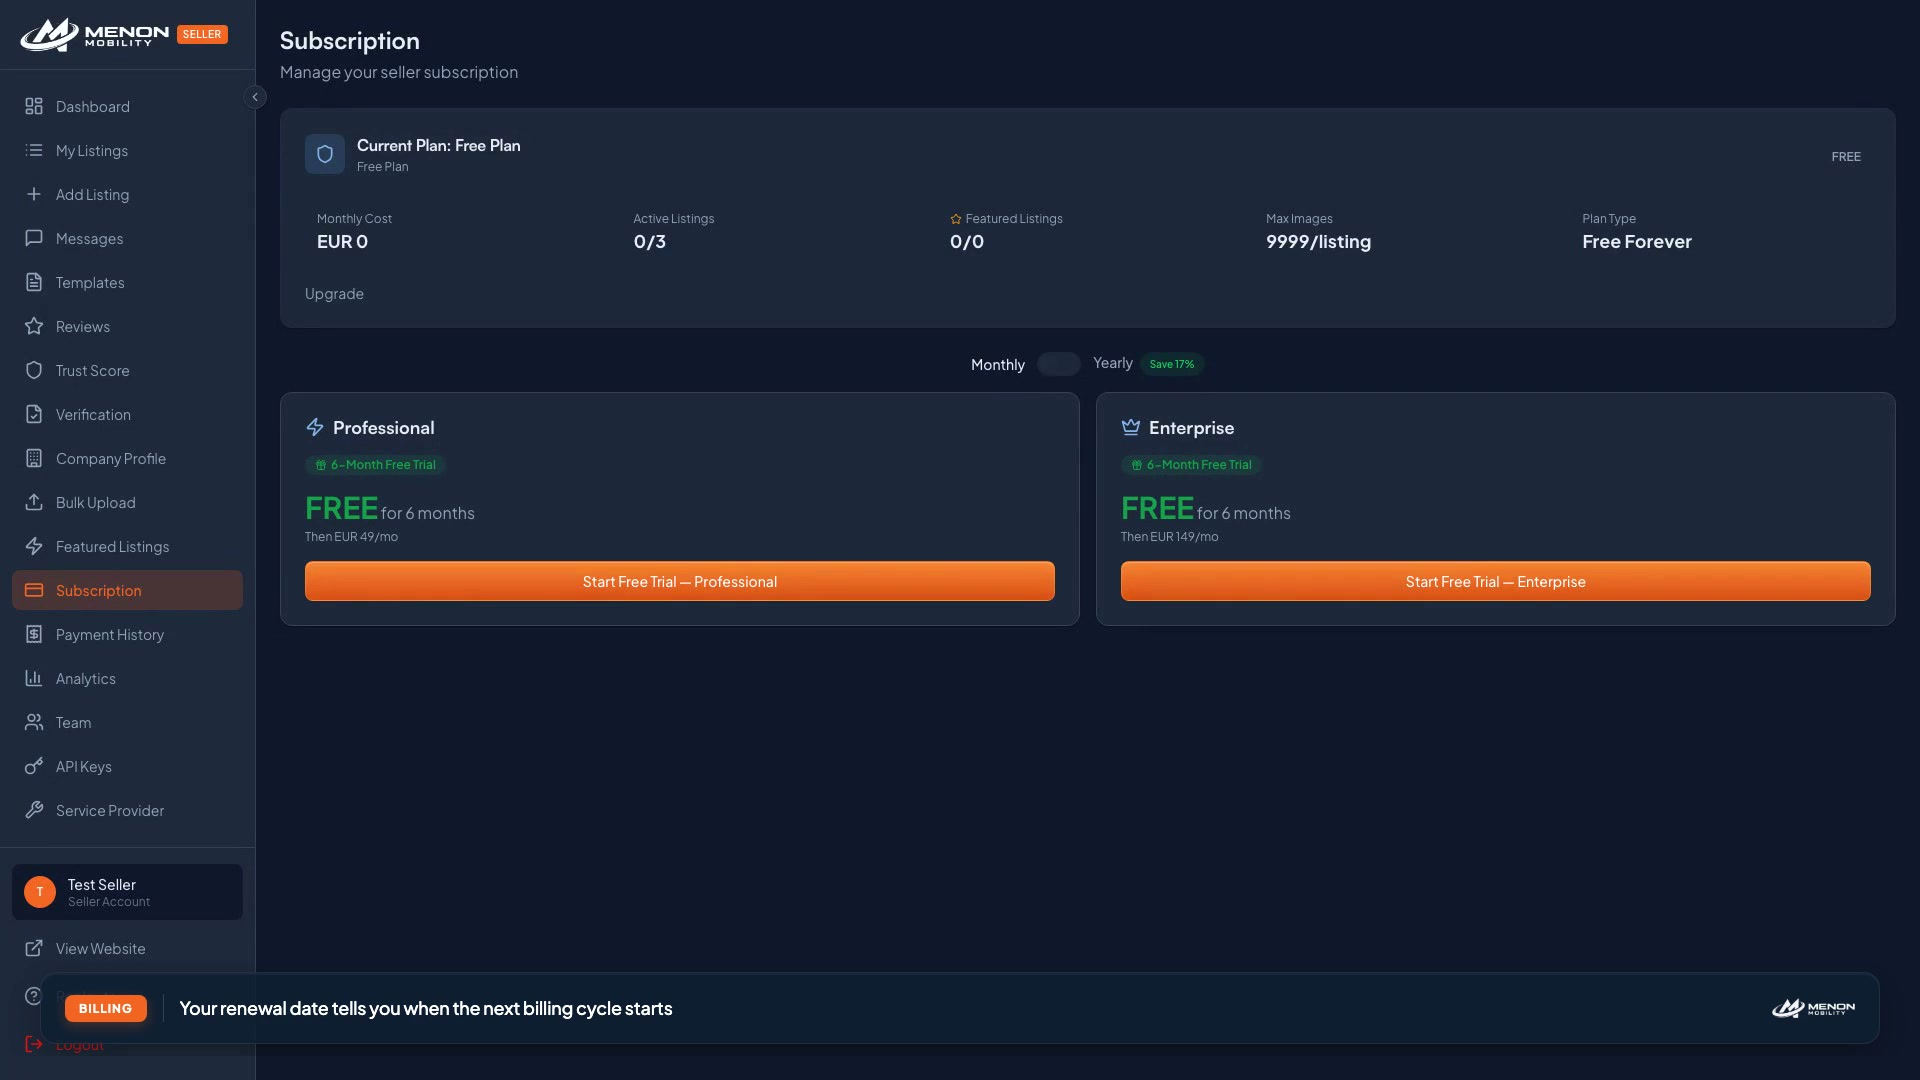Click the Team people icon
Image resolution: width=1920 pixels, height=1080 pixels.
pos(34,722)
